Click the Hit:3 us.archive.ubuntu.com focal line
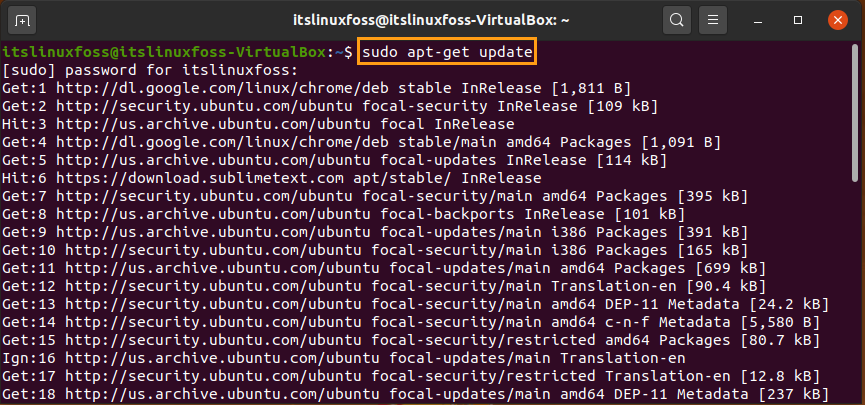This screenshot has width=865, height=405. [258, 124]
